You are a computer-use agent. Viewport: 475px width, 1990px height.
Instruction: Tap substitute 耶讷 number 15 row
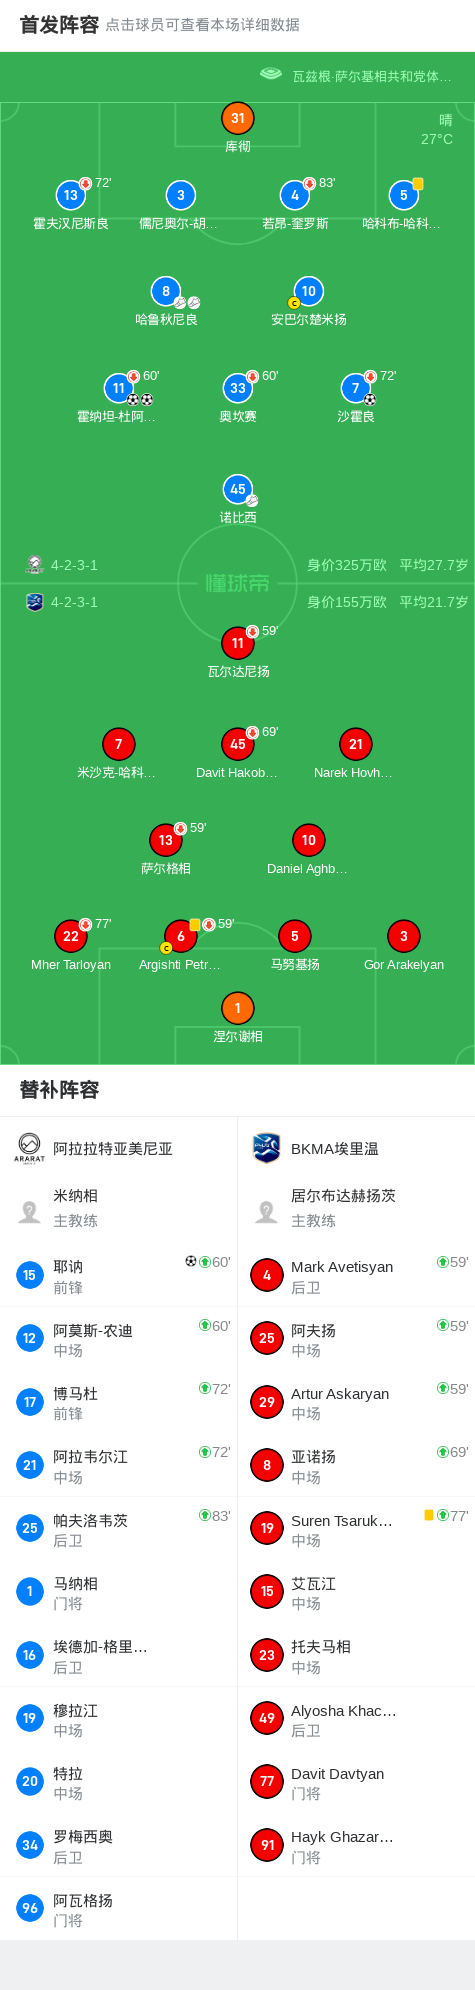119,1275
